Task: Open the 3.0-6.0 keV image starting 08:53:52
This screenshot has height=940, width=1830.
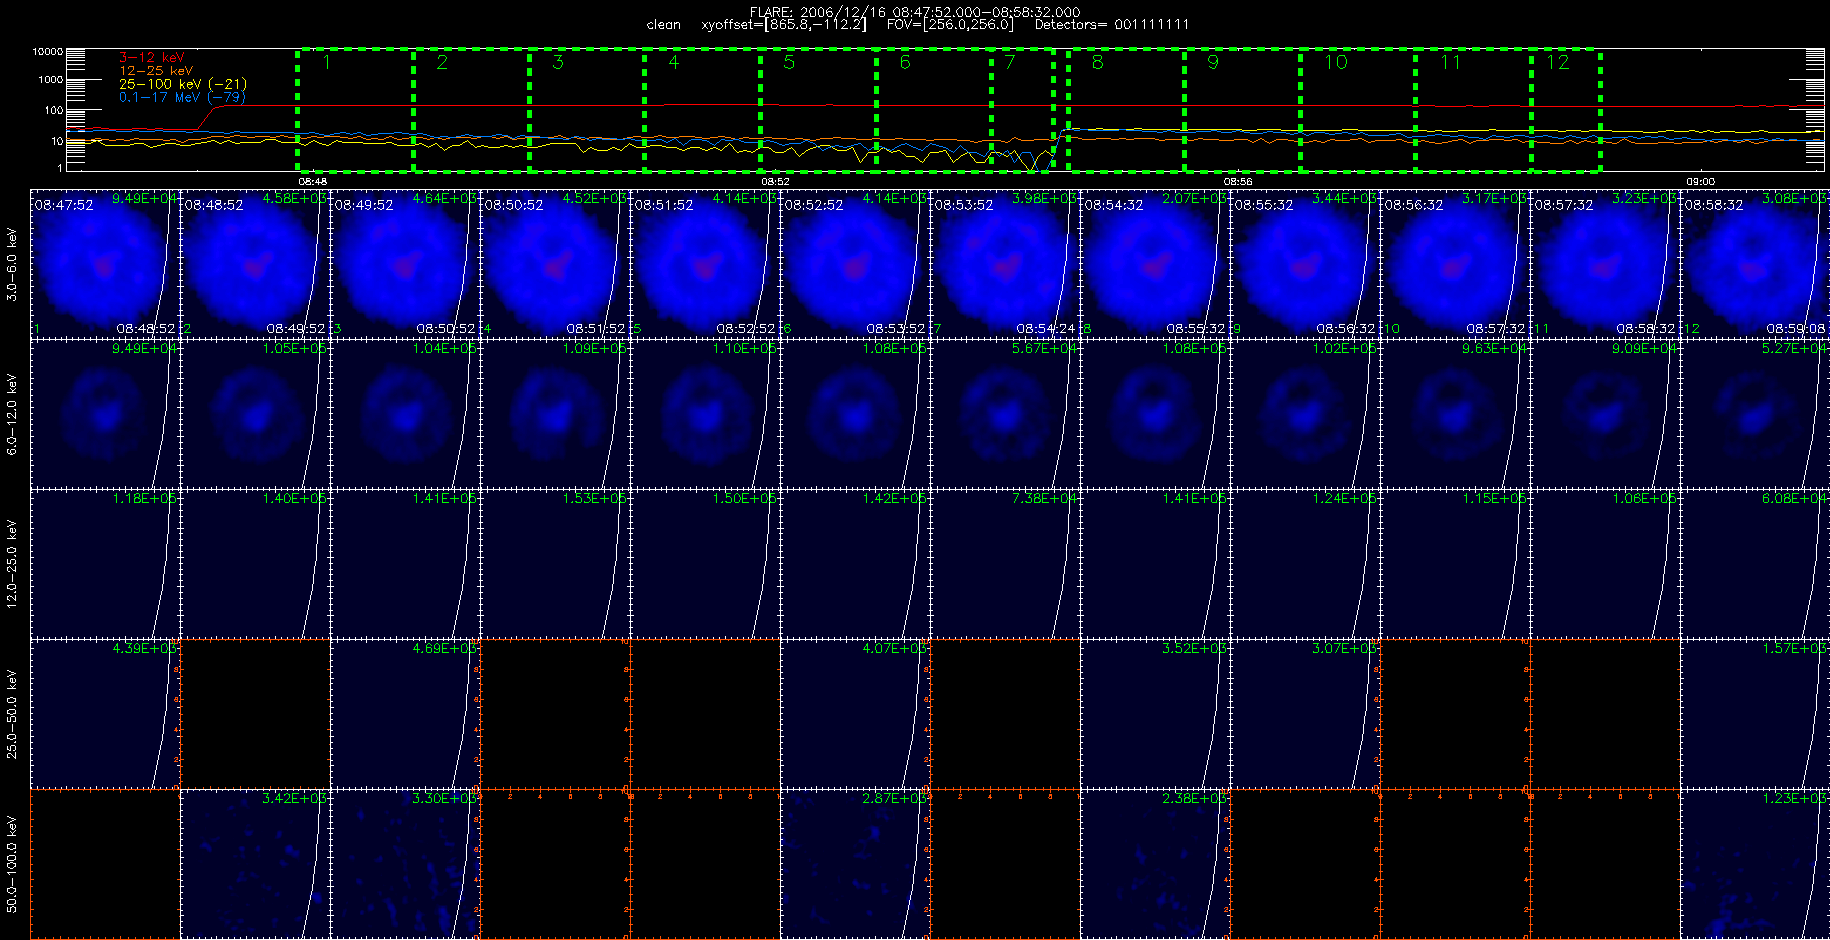Action: (x=1005, y=263)
